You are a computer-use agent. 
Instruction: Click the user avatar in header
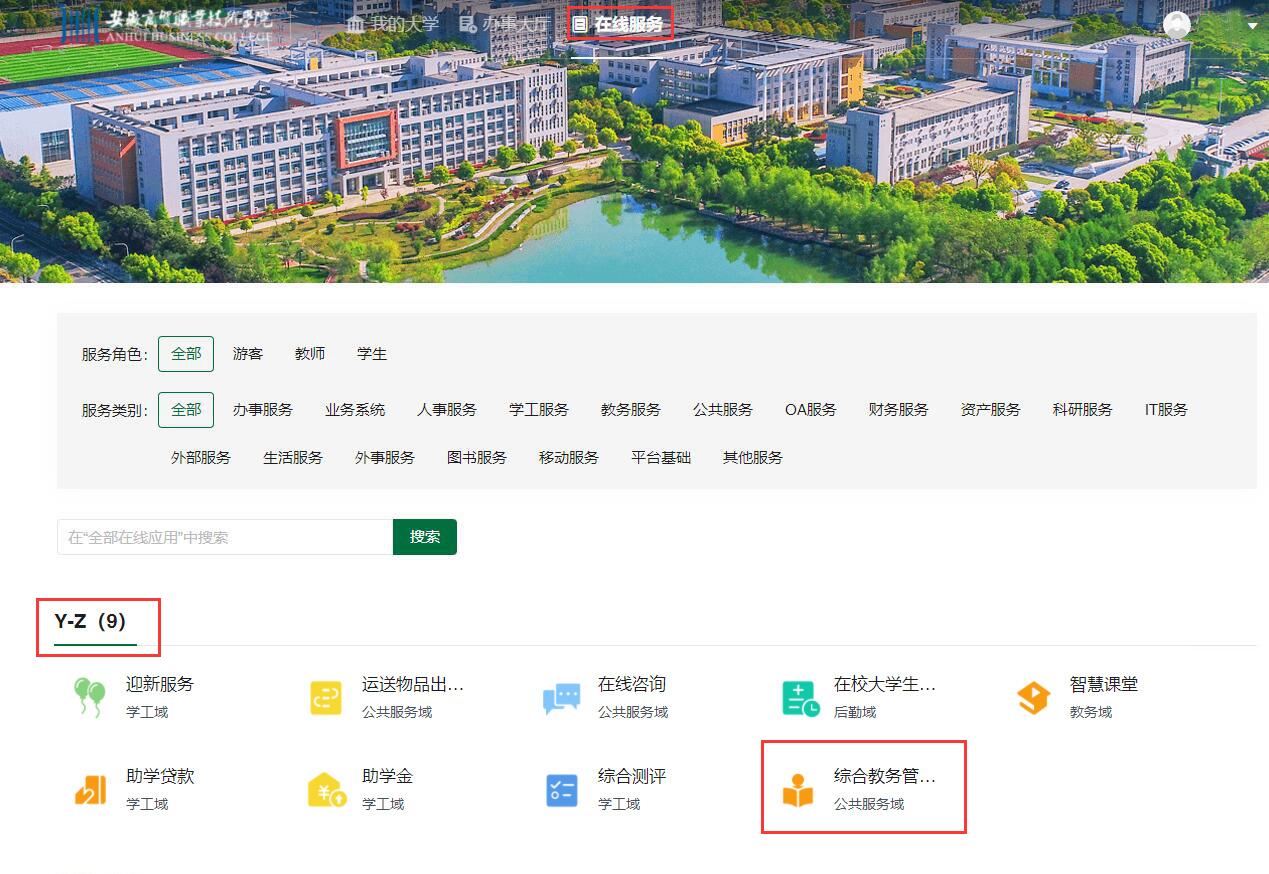pyautogui.click(x=1177, y=25)
